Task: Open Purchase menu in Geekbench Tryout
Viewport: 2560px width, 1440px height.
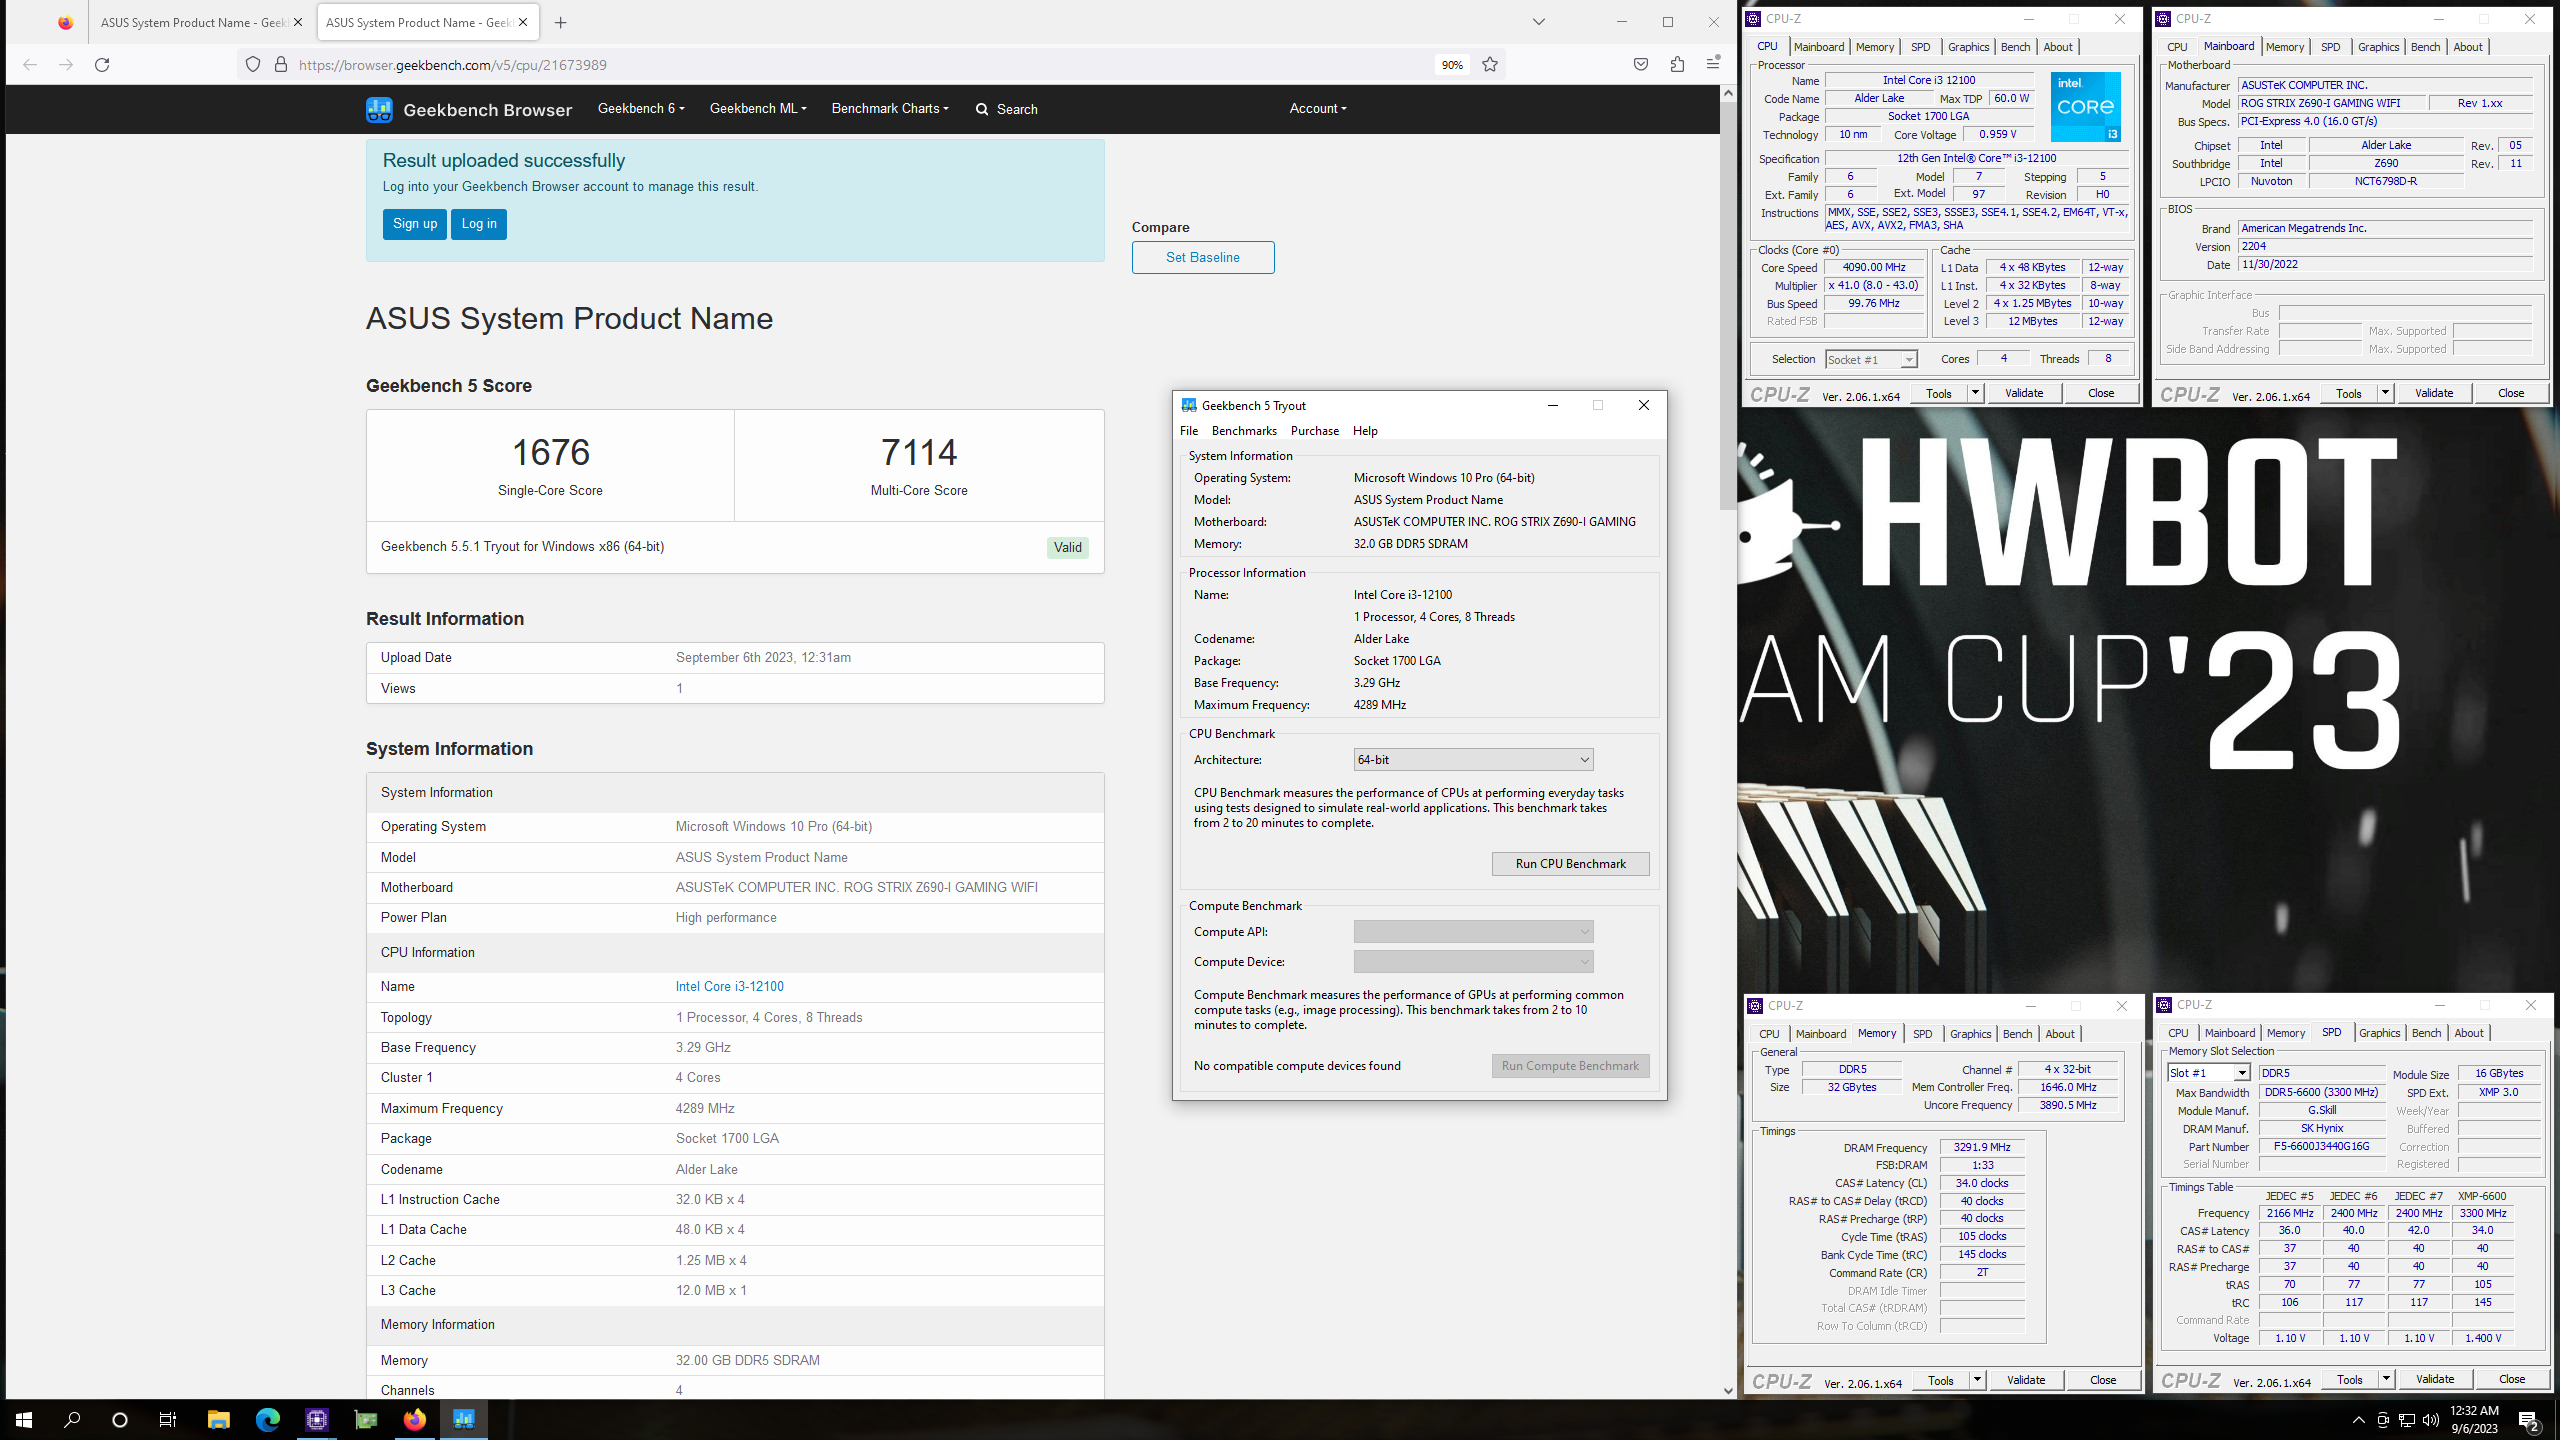Action: click(1315, 431)
